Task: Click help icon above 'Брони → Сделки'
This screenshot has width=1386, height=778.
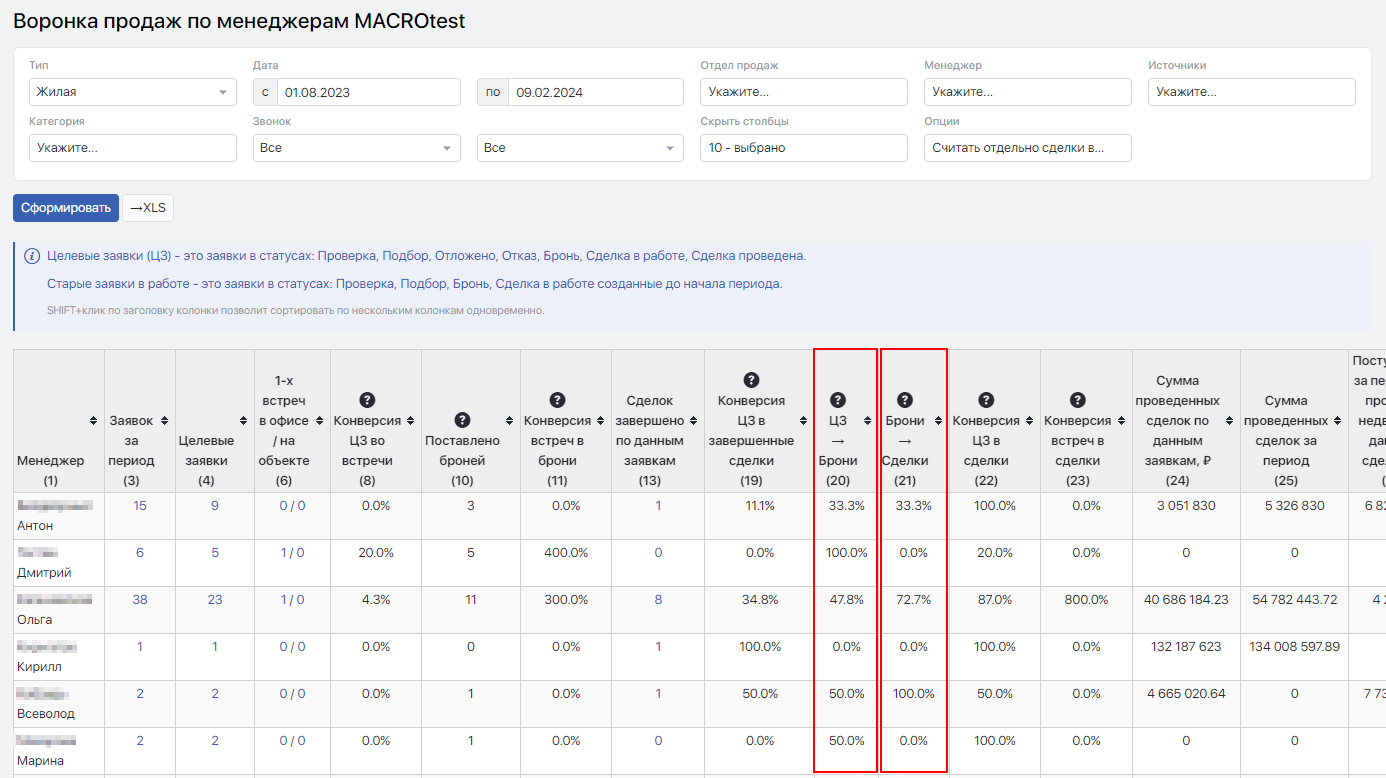Action: 905,400
